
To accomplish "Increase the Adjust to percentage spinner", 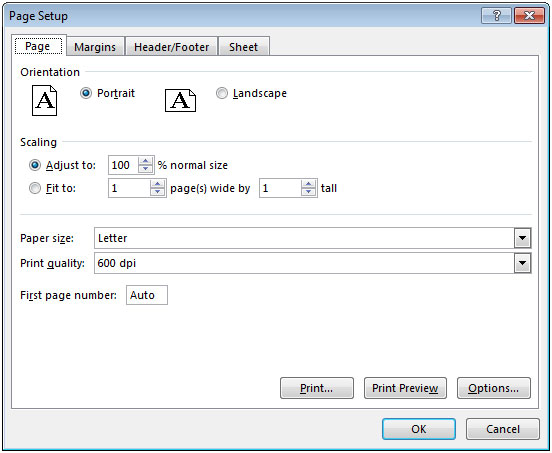I will click(x=145, y=161).
